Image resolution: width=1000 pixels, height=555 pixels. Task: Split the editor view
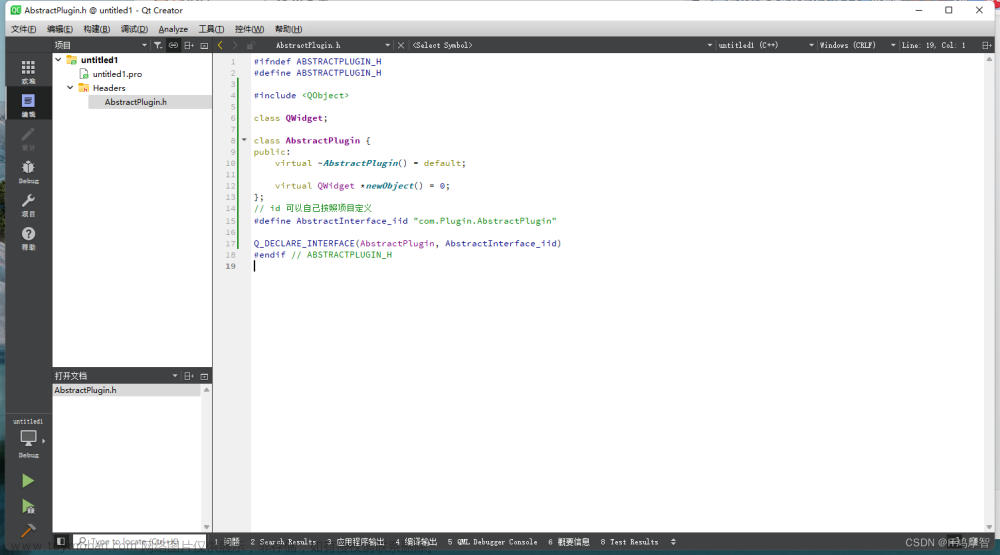click(986, 45)
